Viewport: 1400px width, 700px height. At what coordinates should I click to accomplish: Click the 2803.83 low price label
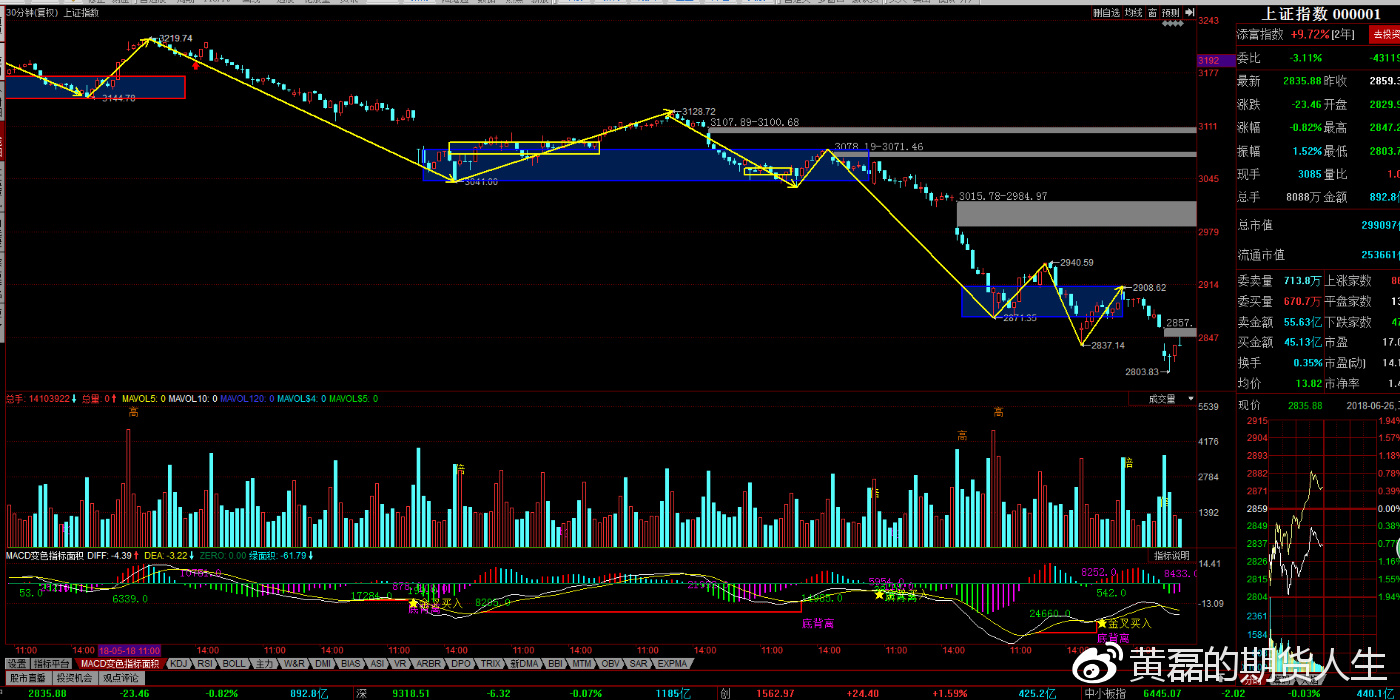pyautogui.click(x=1142, y=371)
